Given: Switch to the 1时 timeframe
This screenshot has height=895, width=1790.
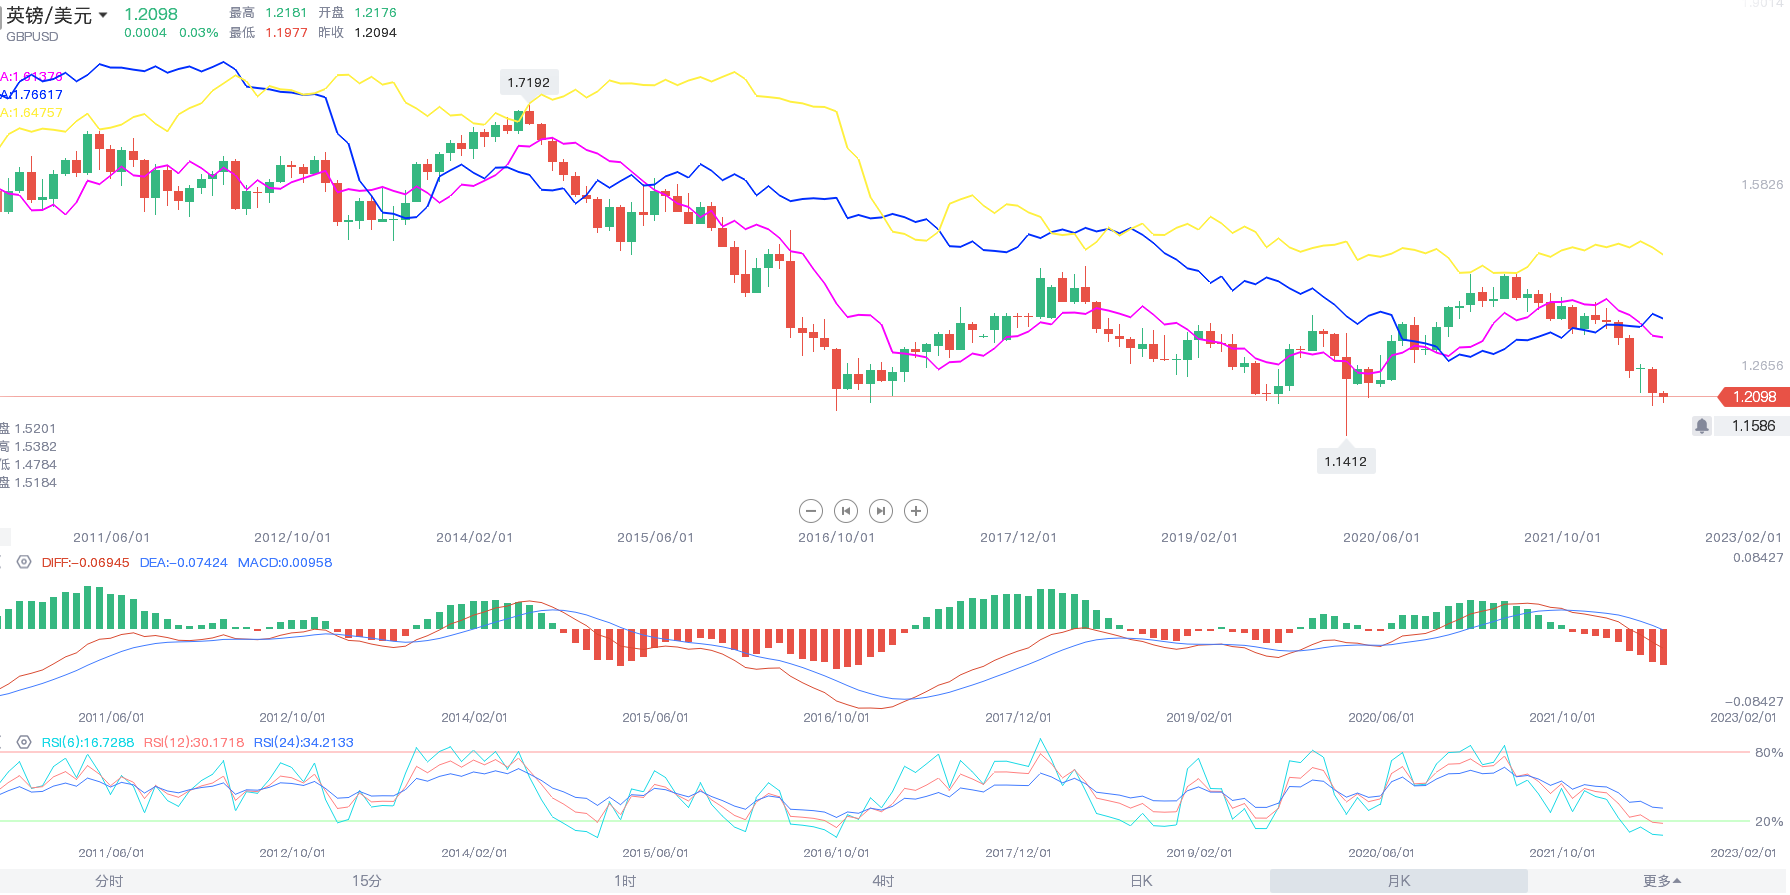Looking at the screenshot, I should coord(625,881).
